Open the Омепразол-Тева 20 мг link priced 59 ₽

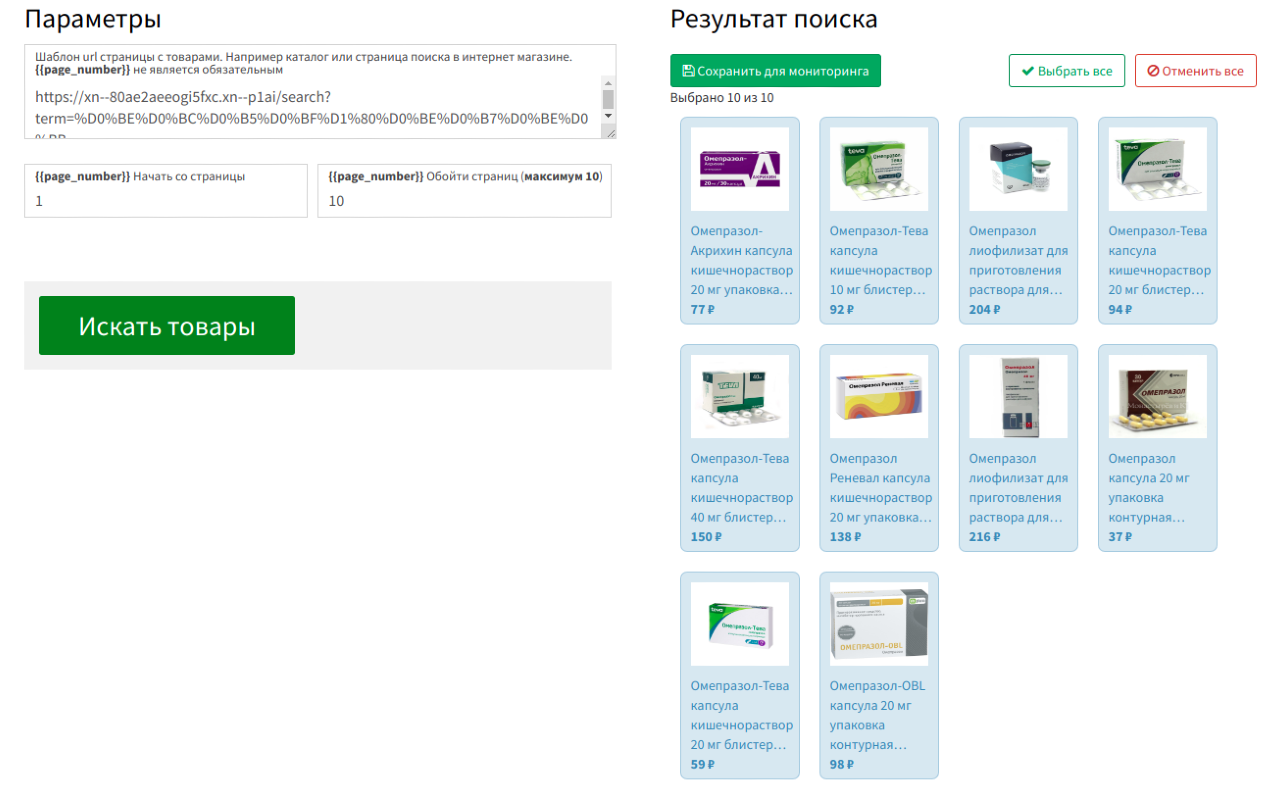741,715
